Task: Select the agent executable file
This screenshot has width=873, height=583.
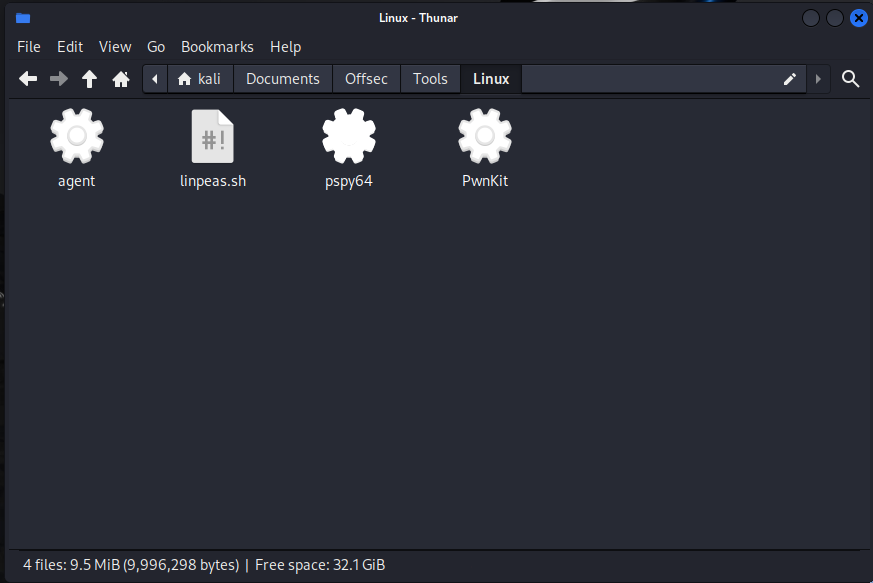Action: 77,149
